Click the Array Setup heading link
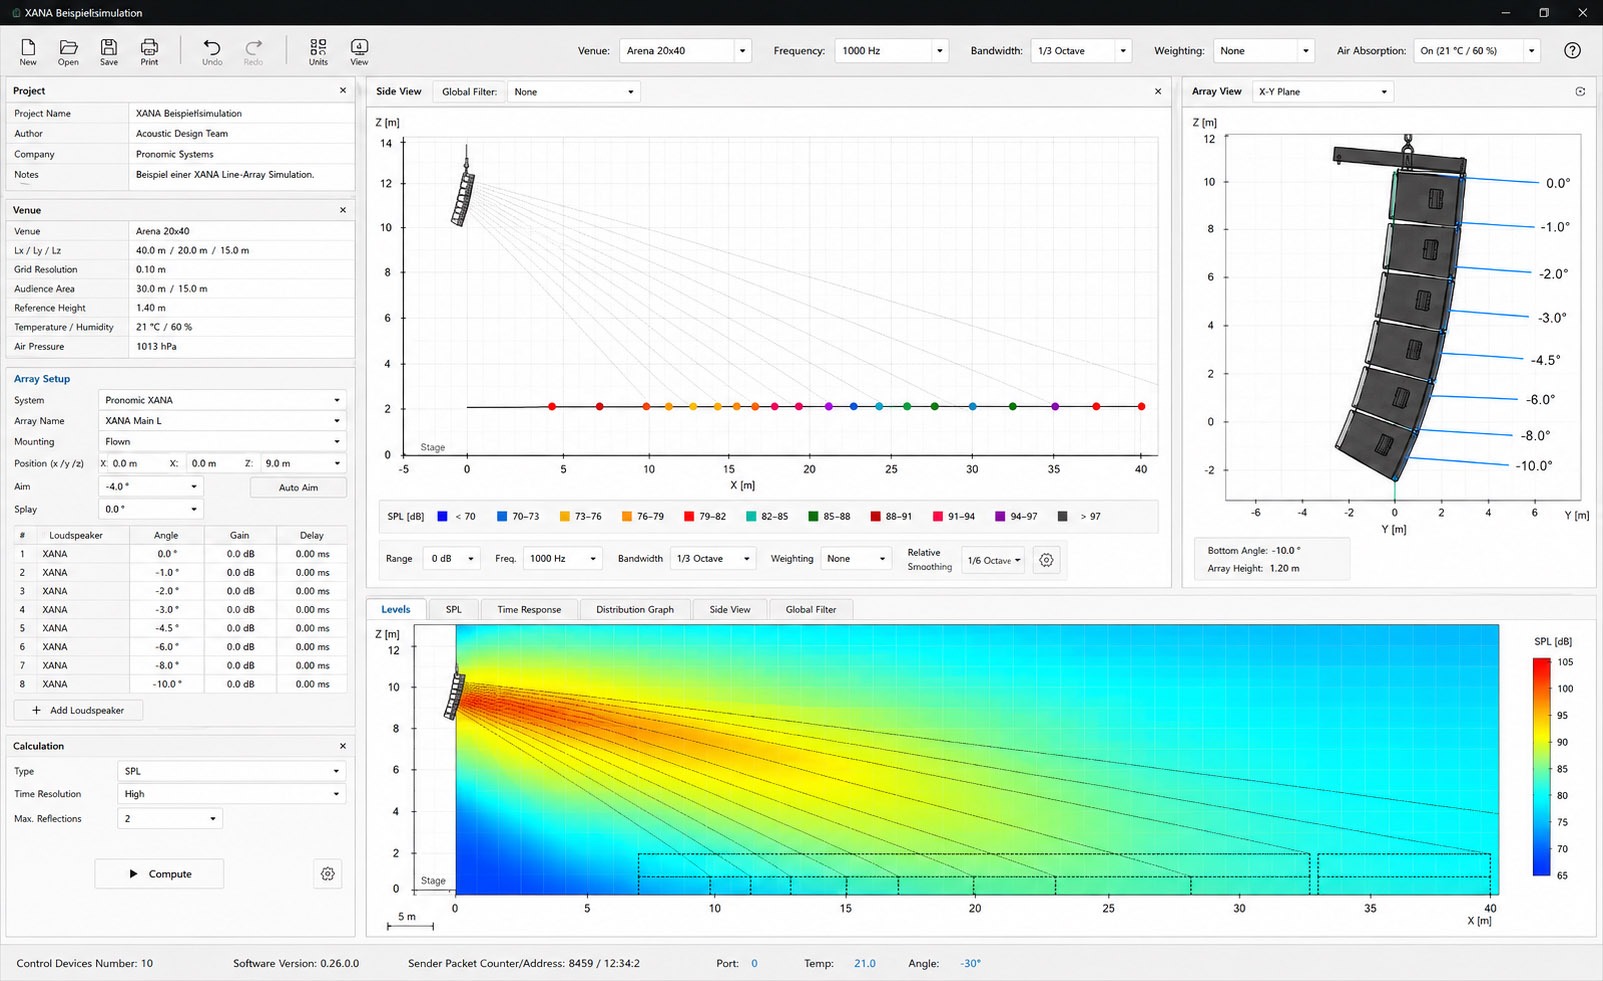Image resolution: width=1603 pixels, height=981 pixels. [x=42, y=379]
